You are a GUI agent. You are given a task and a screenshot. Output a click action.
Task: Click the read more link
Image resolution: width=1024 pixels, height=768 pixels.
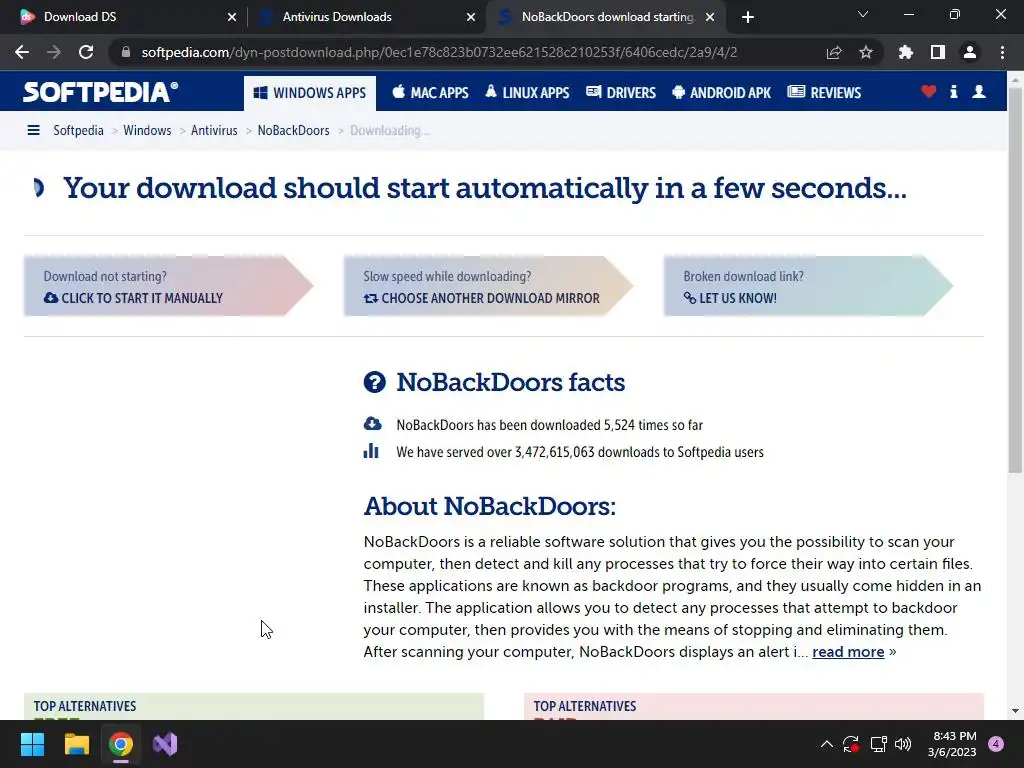(848, 652)
